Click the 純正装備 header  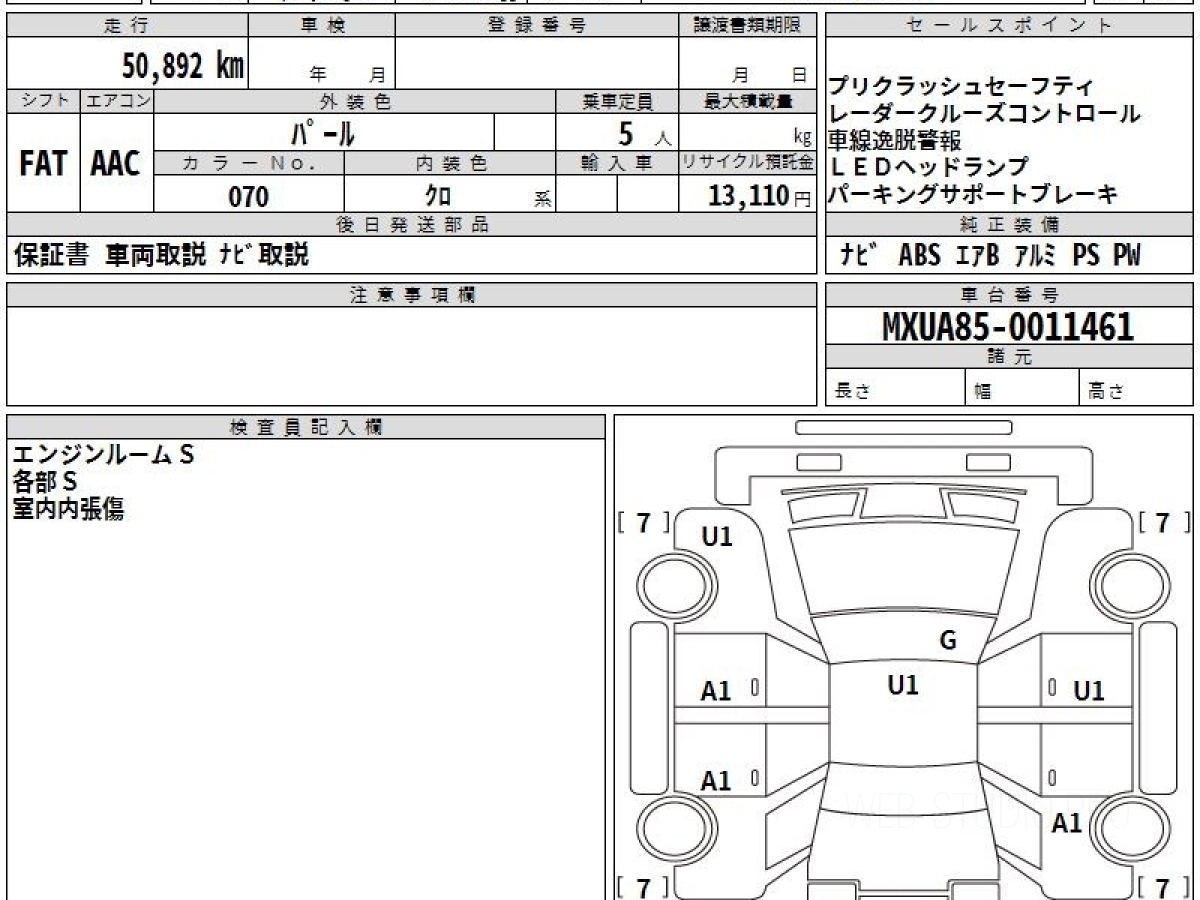1010,224
